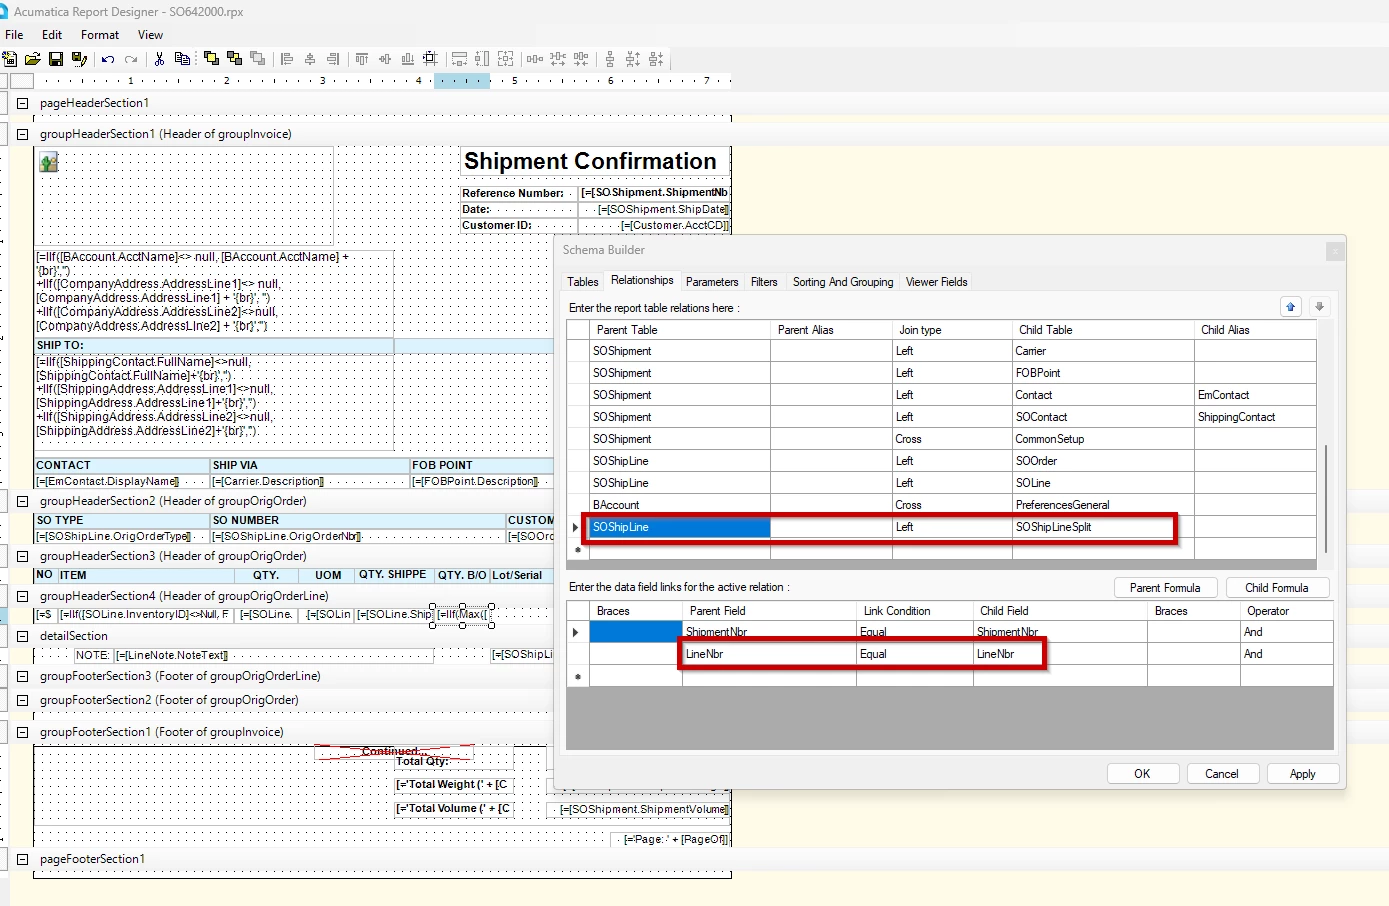This screenshot has width=1389, height=906.
Task: Make selected controls the same size
Action: tap(506, 59)
